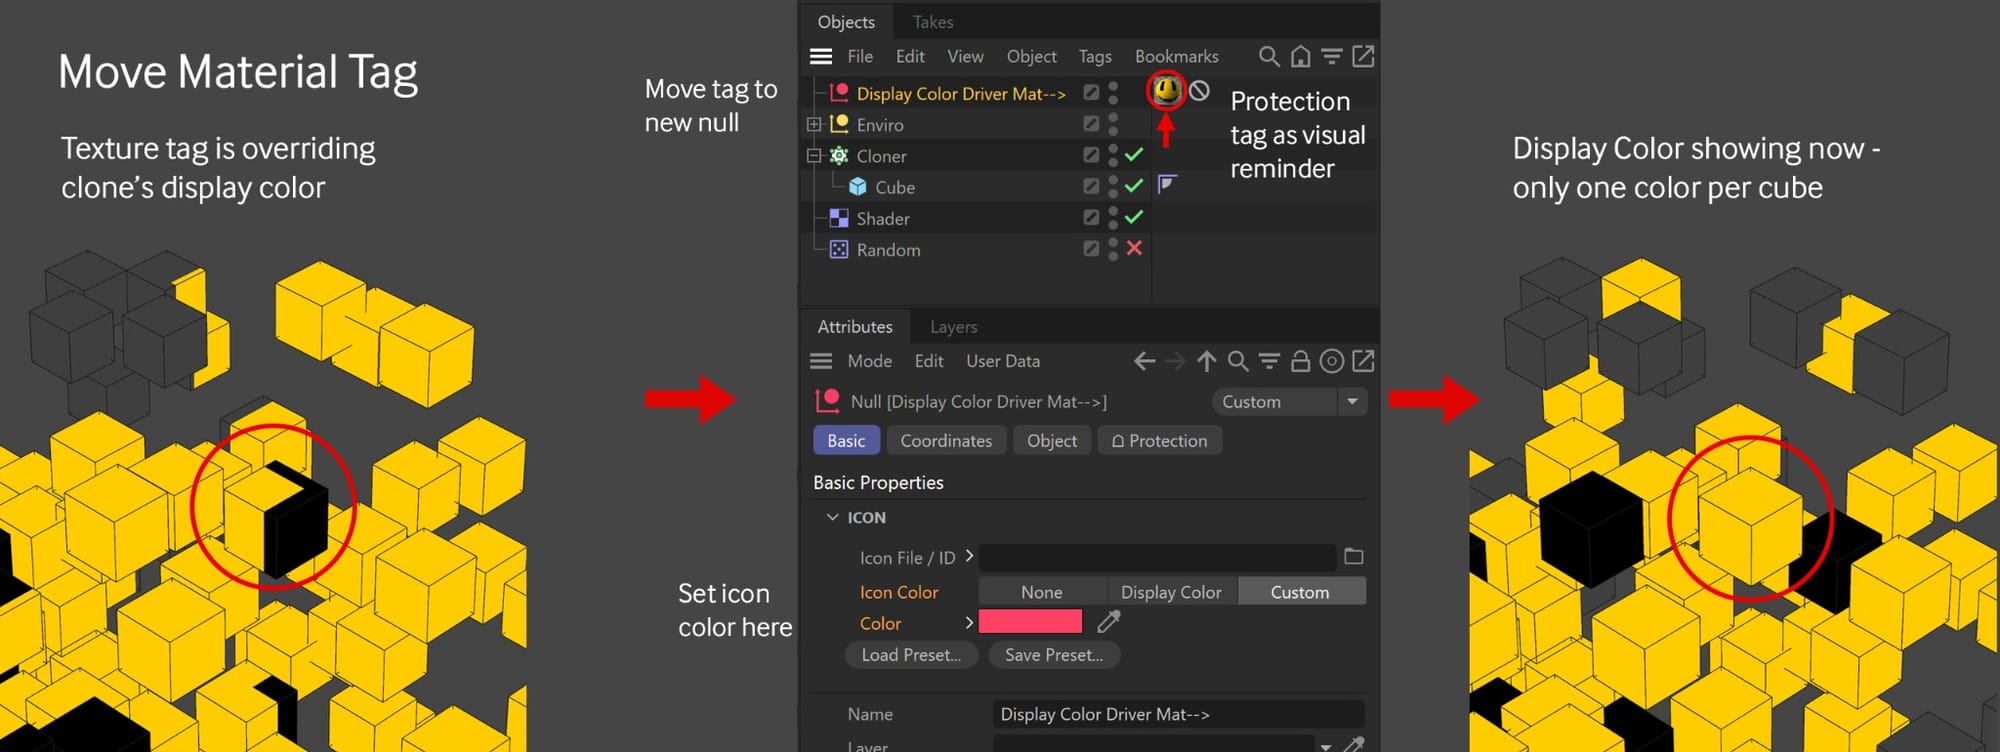The image size is (2000, 752).
Task: Click the Name field containing Display Color Driver Mat
Action: (1178, 714)
